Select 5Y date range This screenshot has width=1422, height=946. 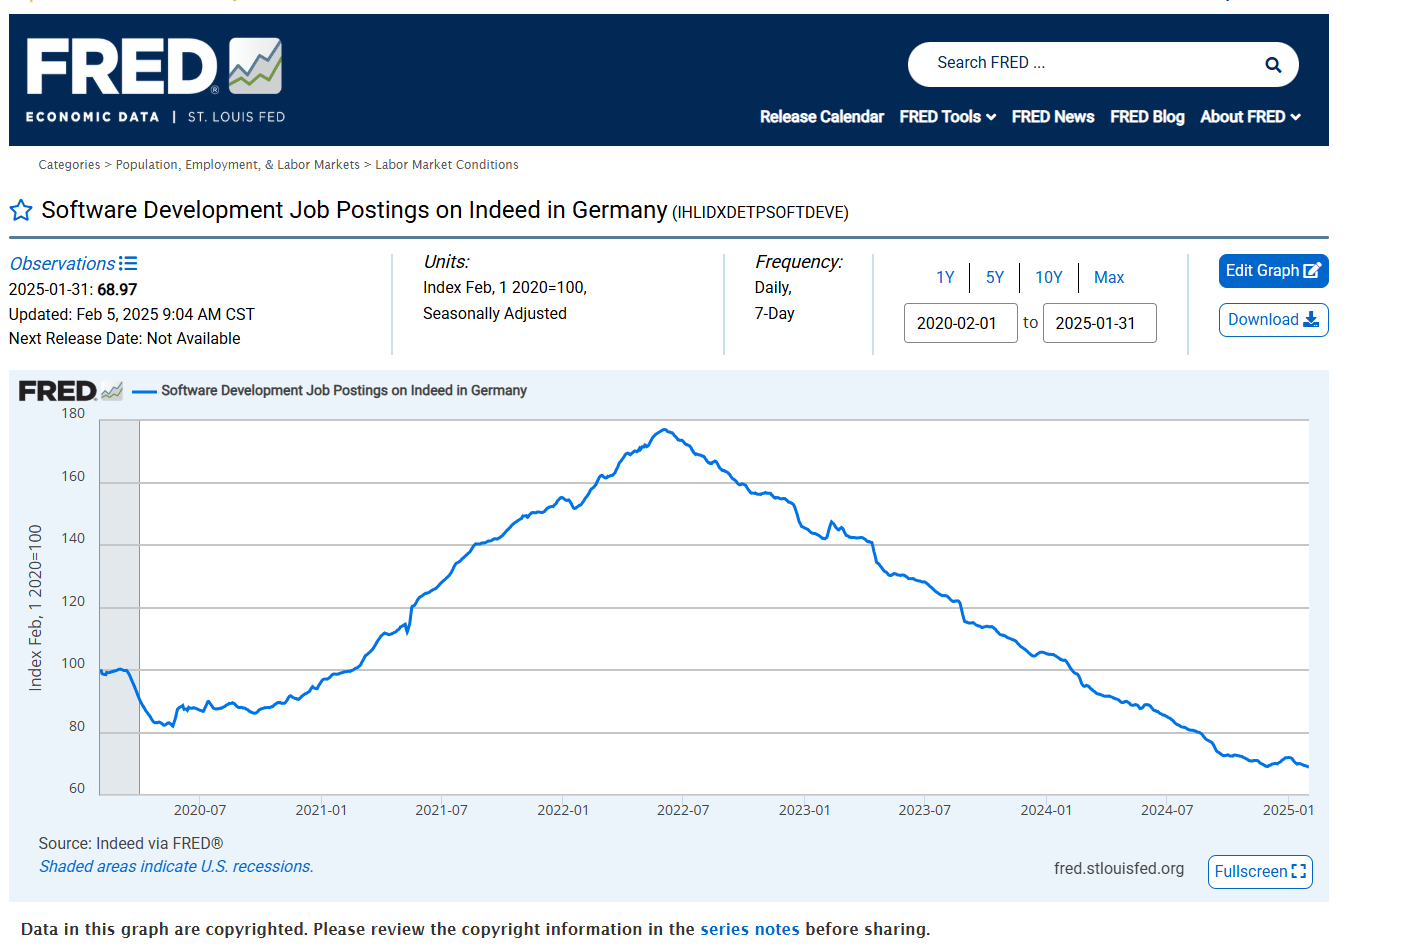[995, 278]
